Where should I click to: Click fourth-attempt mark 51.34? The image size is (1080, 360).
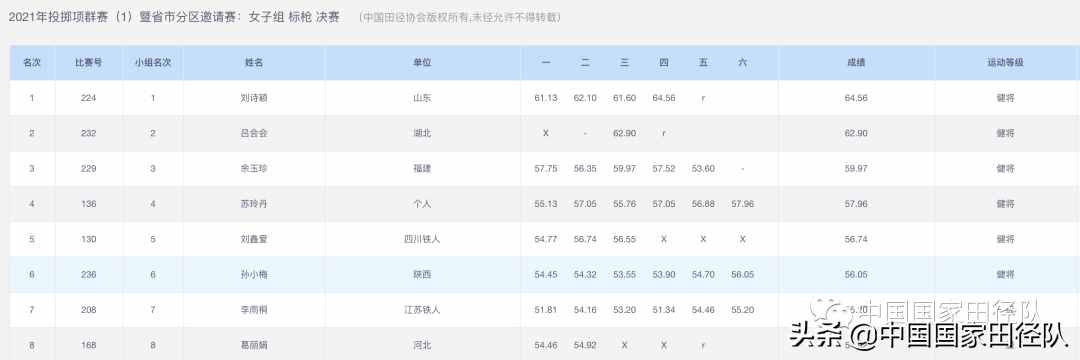(x=664, y=310)
